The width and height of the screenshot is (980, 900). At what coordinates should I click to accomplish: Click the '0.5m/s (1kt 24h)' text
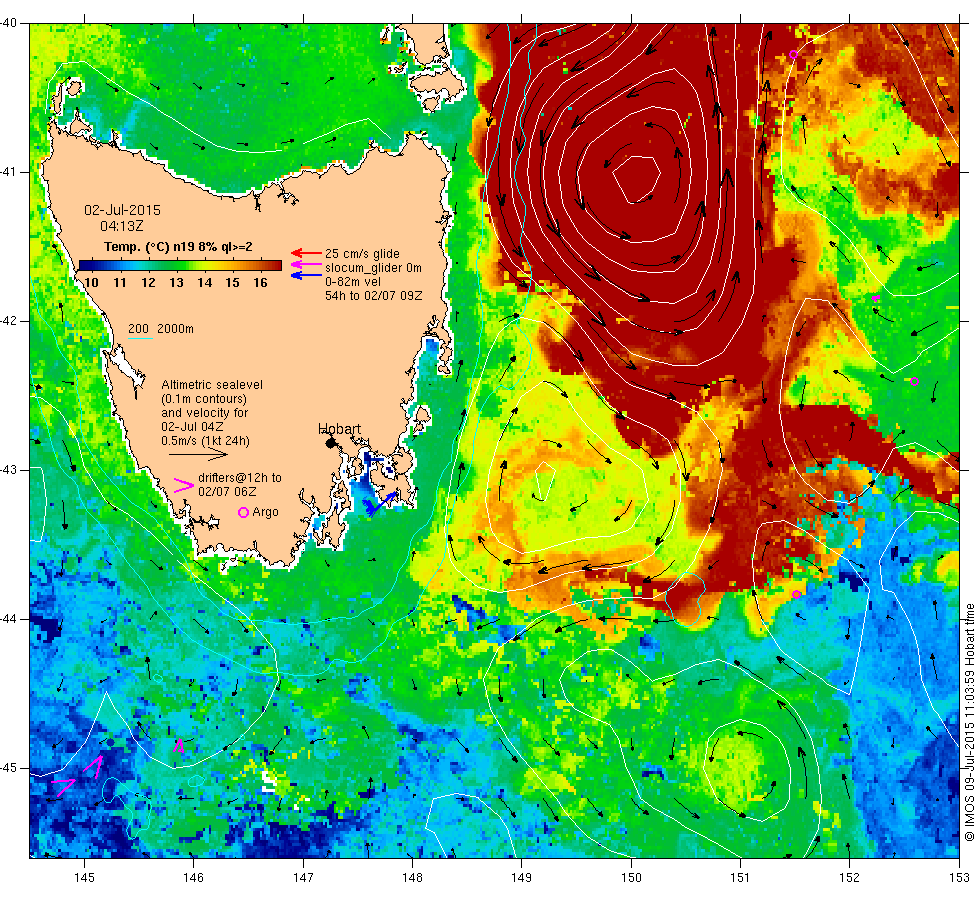click(x=206, y=441)
